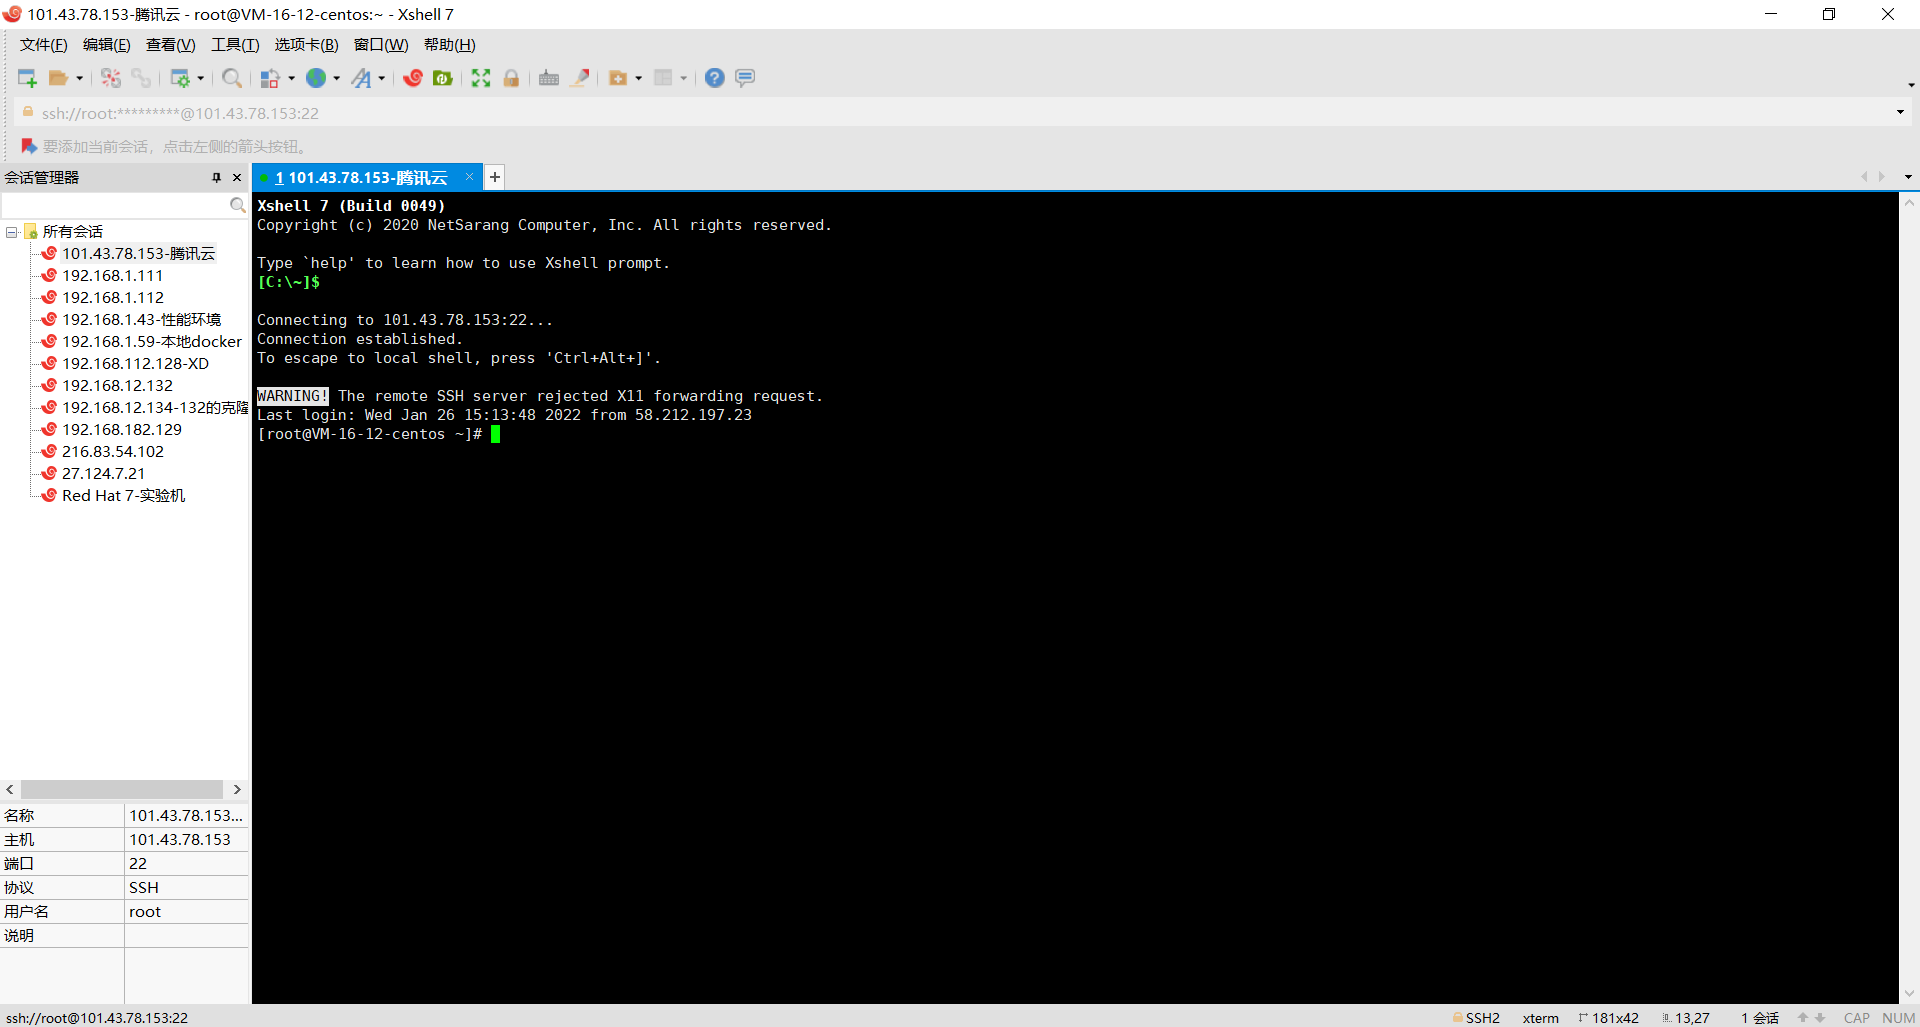Viewport: 1920px width, 1027px height.
Task: Select session 192.168.182.129
Action: (122, 430)
